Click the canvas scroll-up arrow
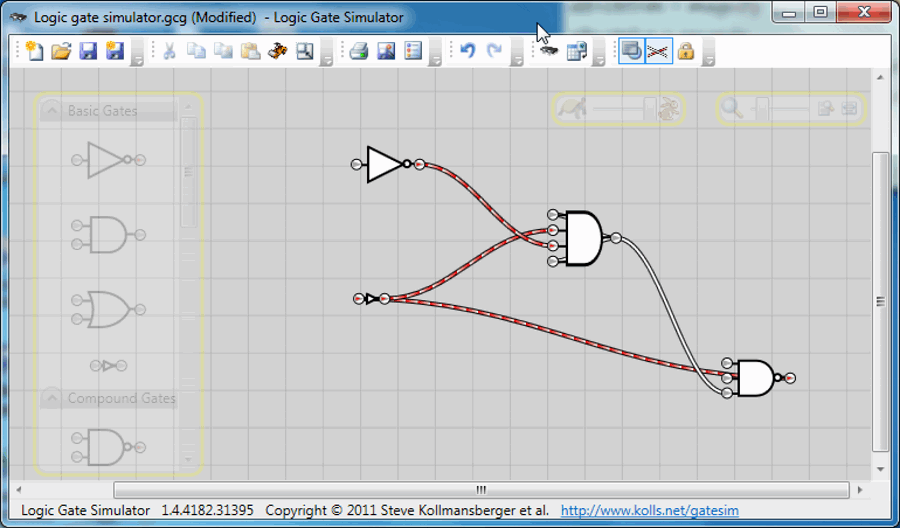The width and height of the screenshot is (900, 528). point(880,77)
